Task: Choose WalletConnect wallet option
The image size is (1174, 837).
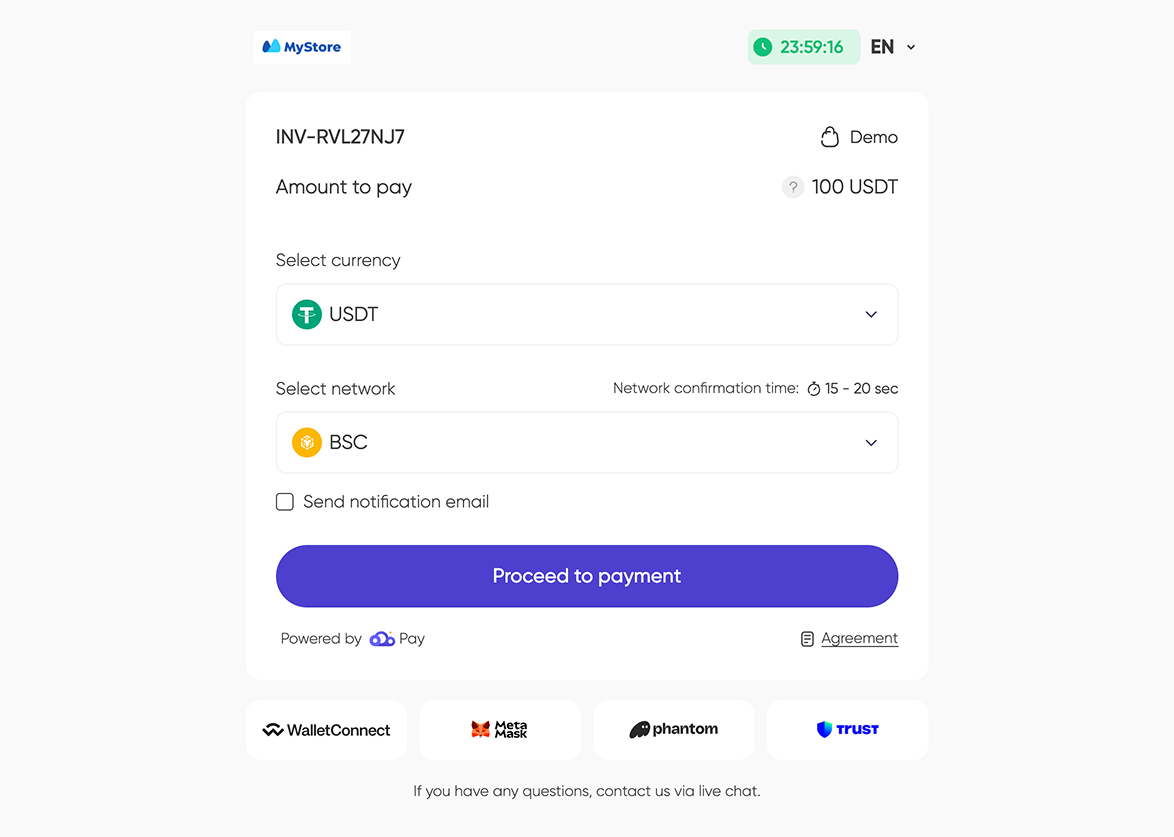Action: (326, 730)
